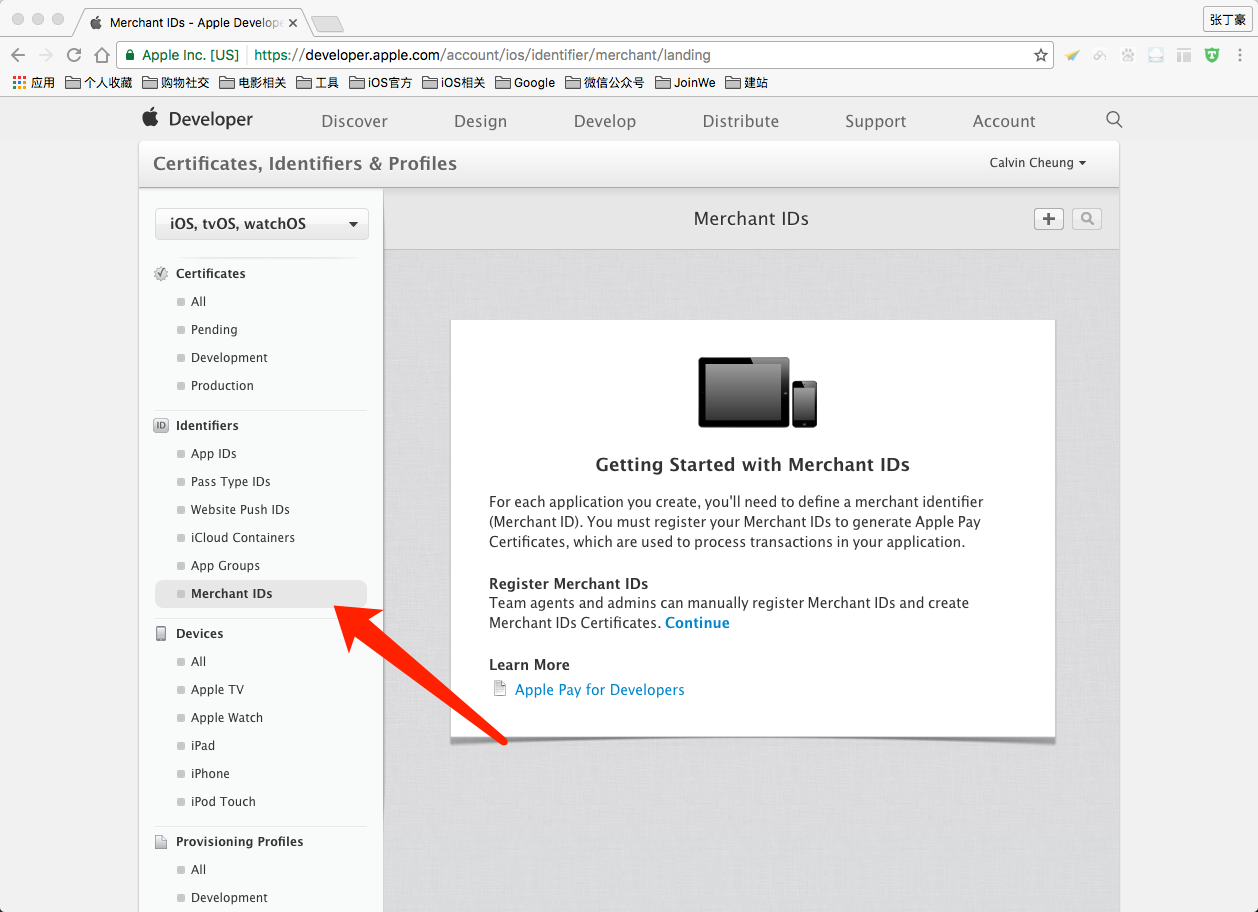The image size is (1258, 912).
Task: Open the 个人收藏 bookmarks folder
Action: point(99,83)
